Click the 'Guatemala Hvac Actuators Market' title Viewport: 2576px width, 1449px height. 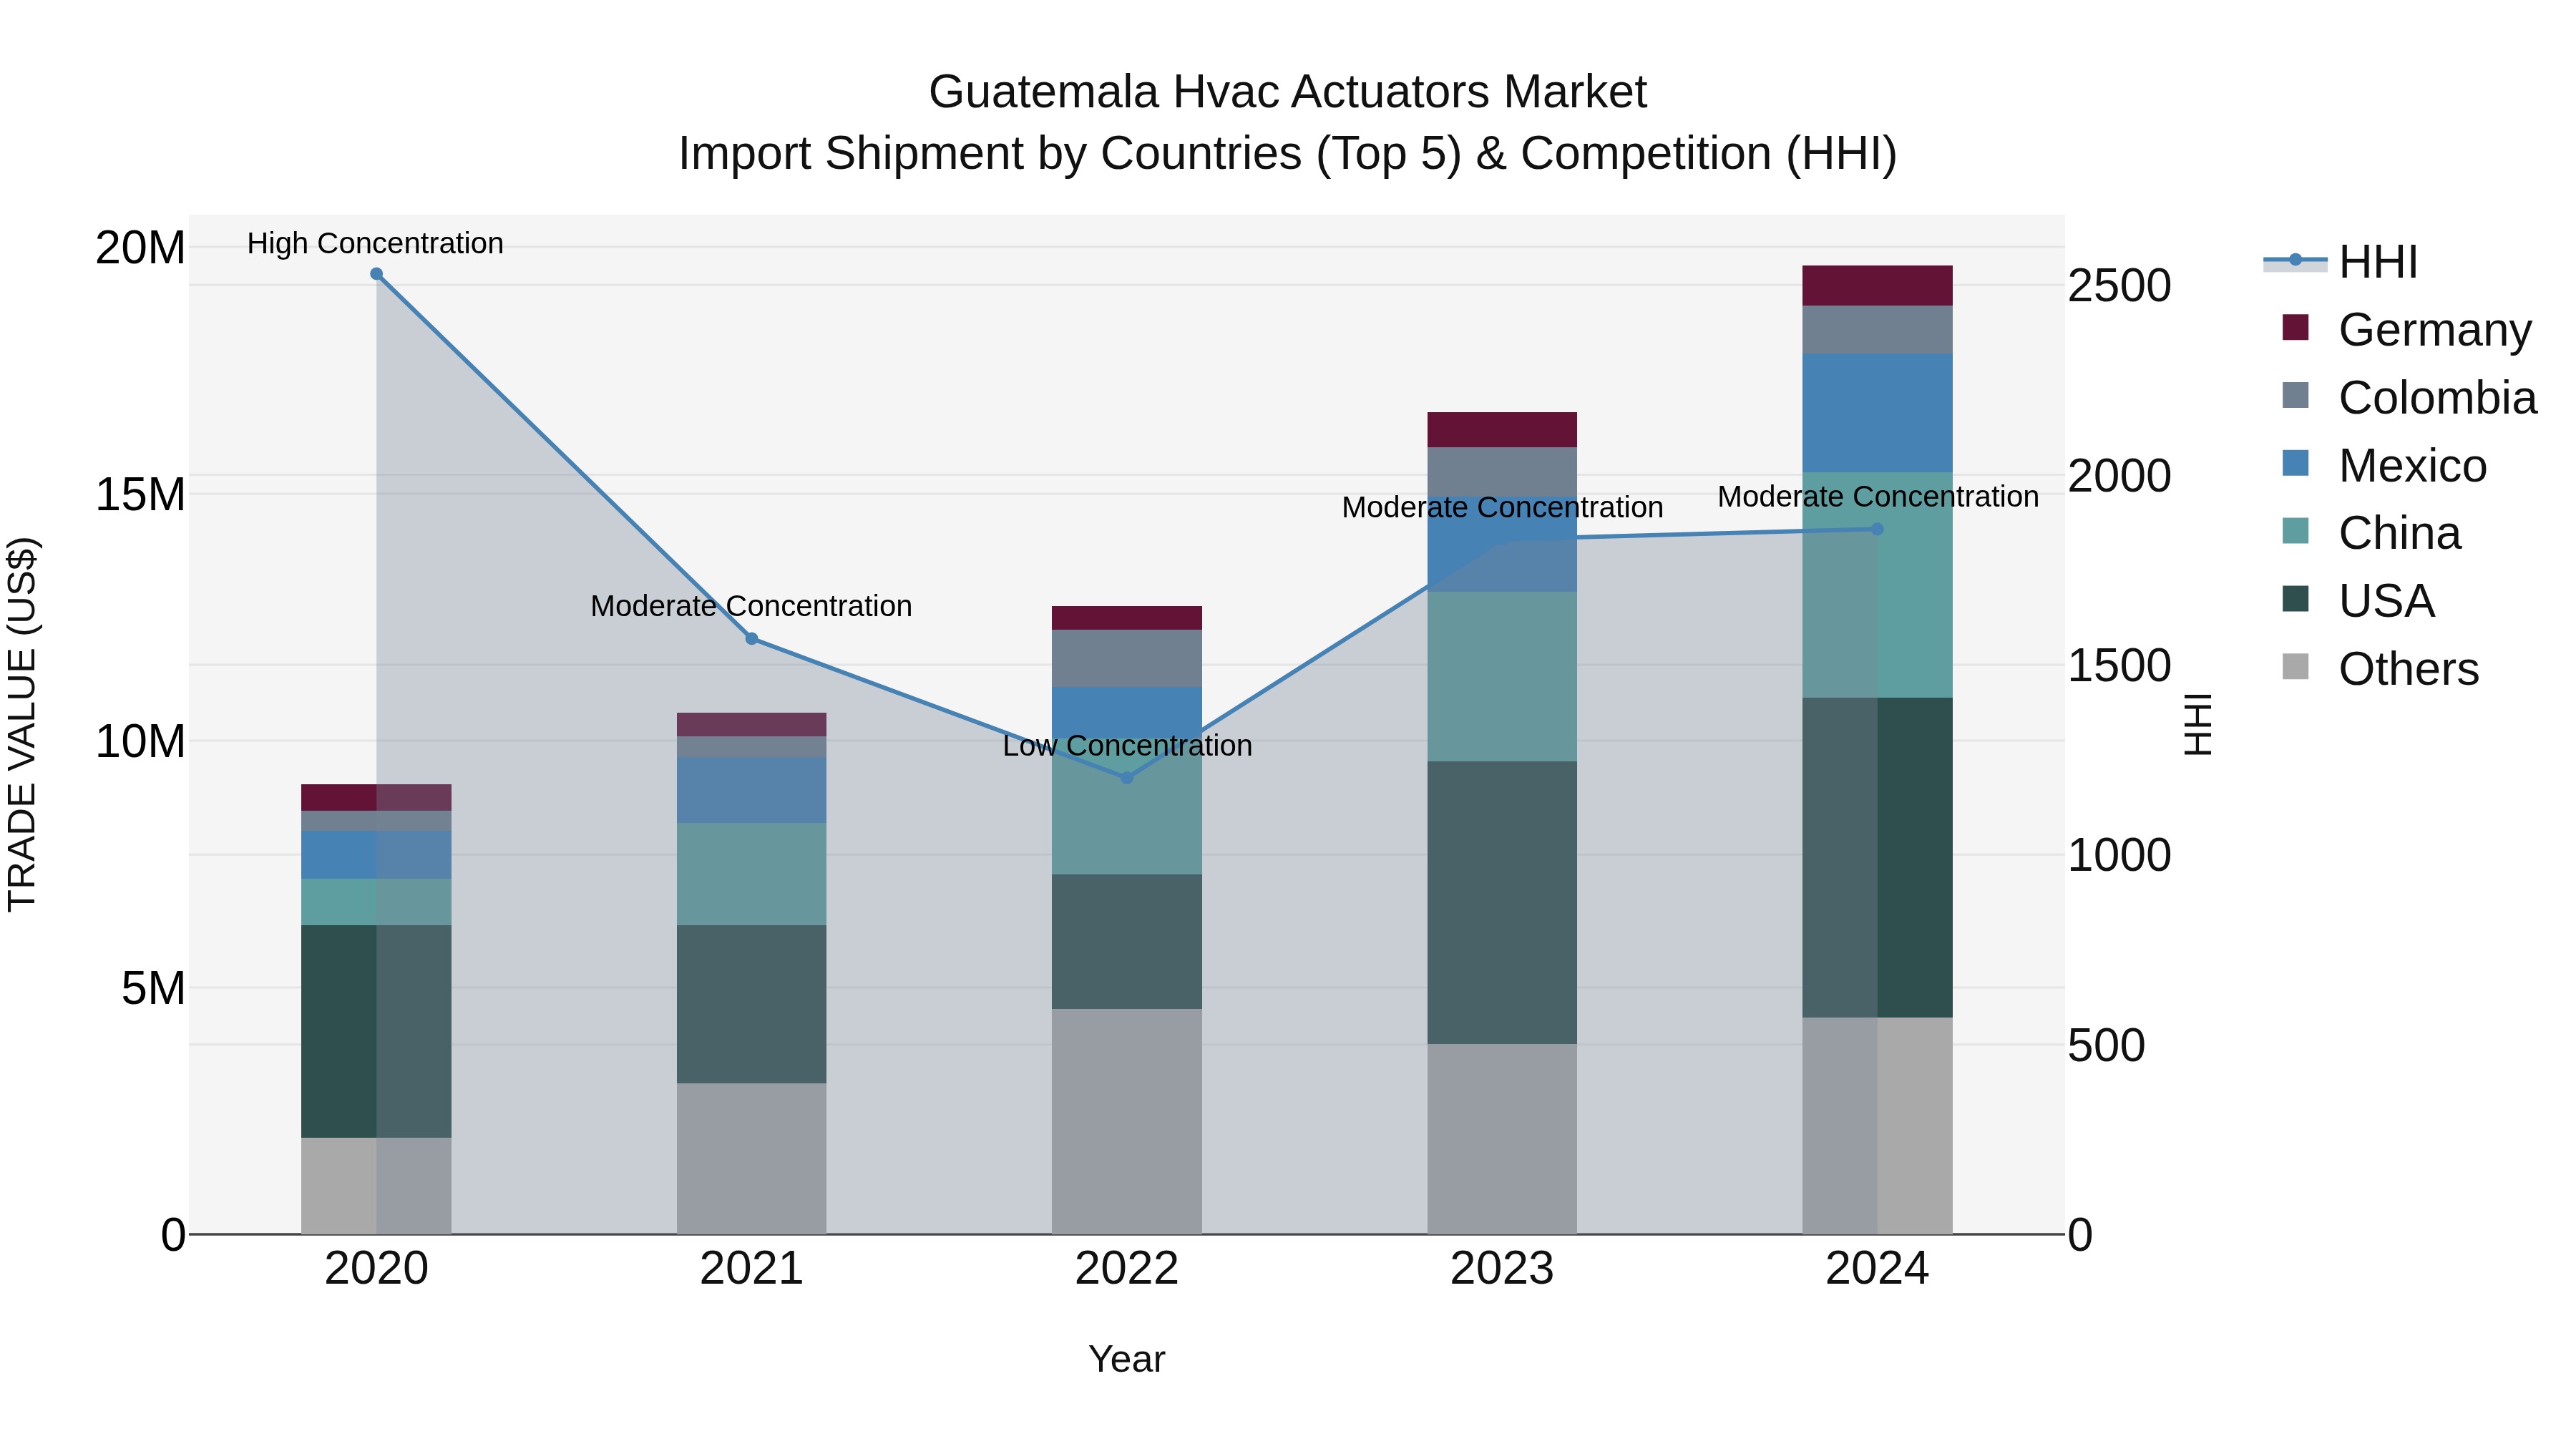point(1287,92)
